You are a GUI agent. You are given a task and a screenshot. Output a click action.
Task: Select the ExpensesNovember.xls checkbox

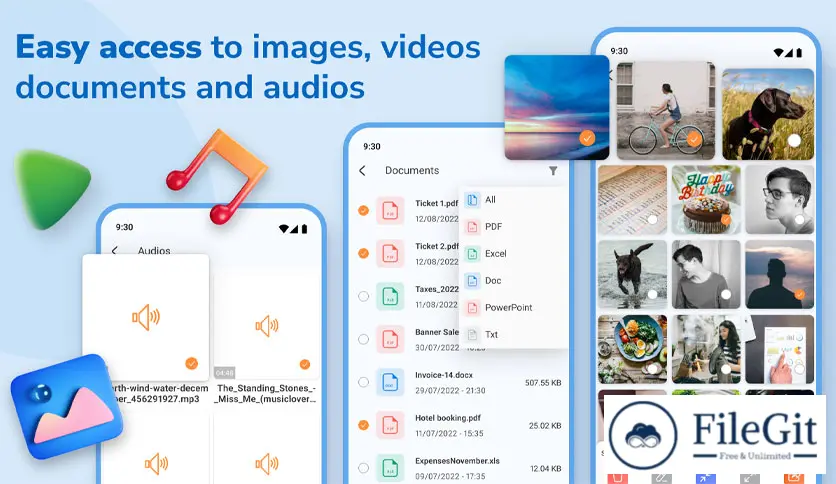364,468
